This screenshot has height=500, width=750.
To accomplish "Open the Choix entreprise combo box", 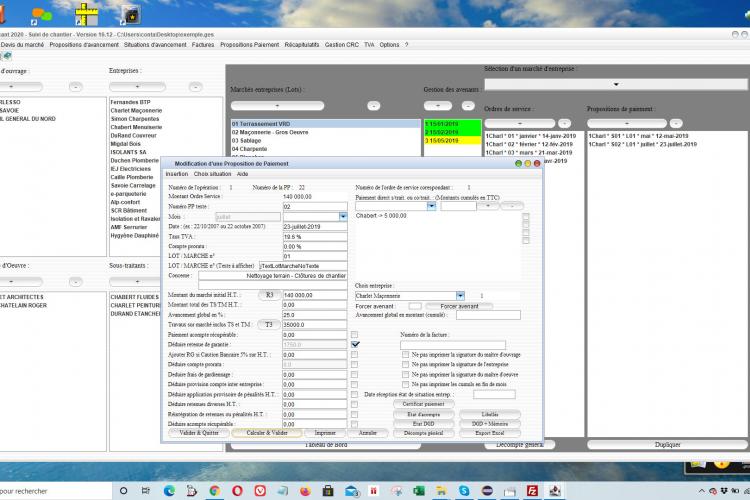I will coord(460,296).
